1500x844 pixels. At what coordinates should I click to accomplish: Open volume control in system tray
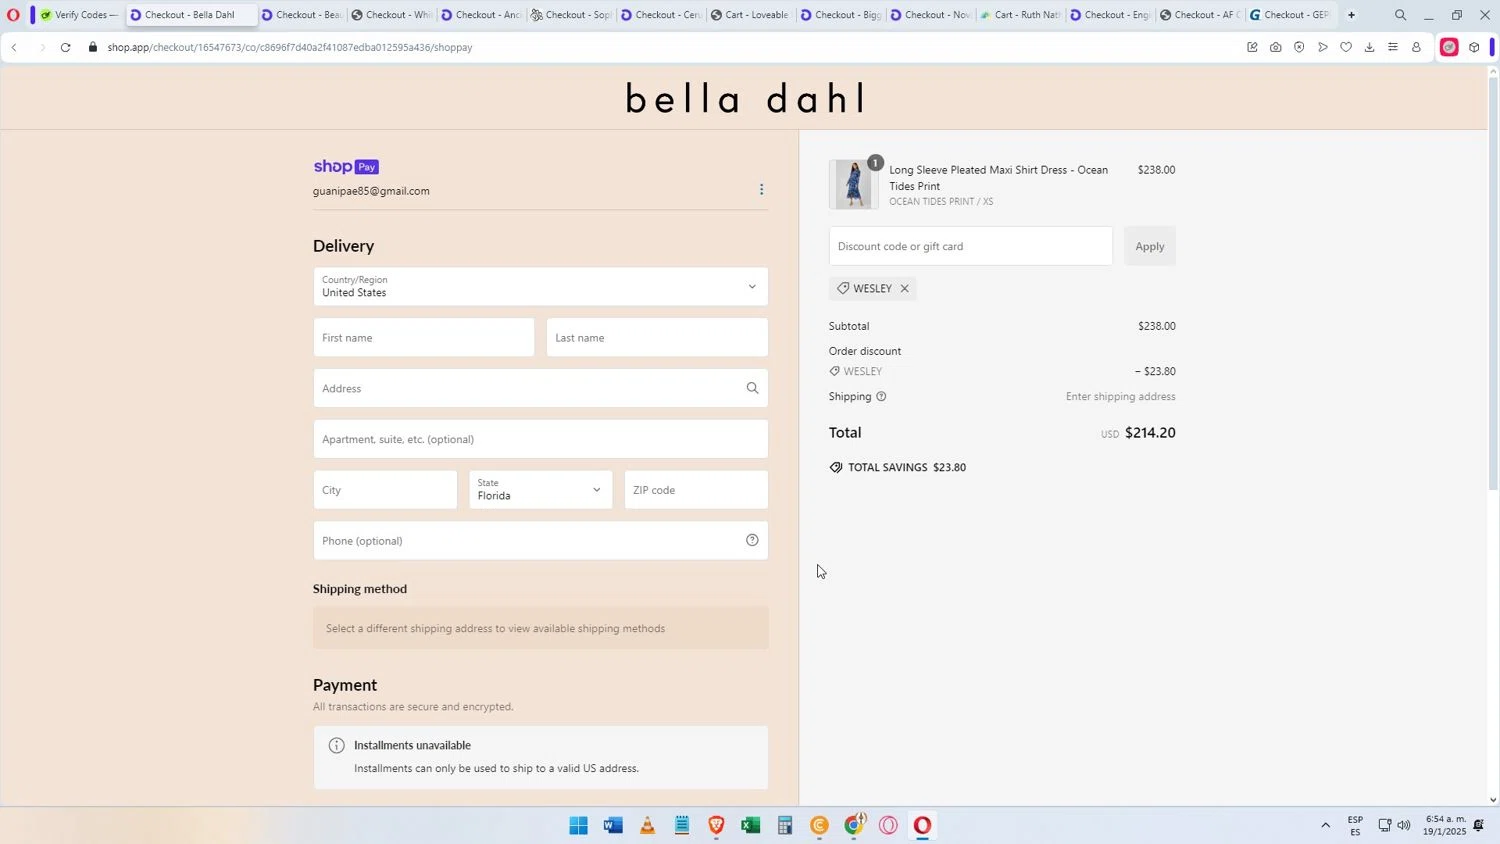point(1404,825)
